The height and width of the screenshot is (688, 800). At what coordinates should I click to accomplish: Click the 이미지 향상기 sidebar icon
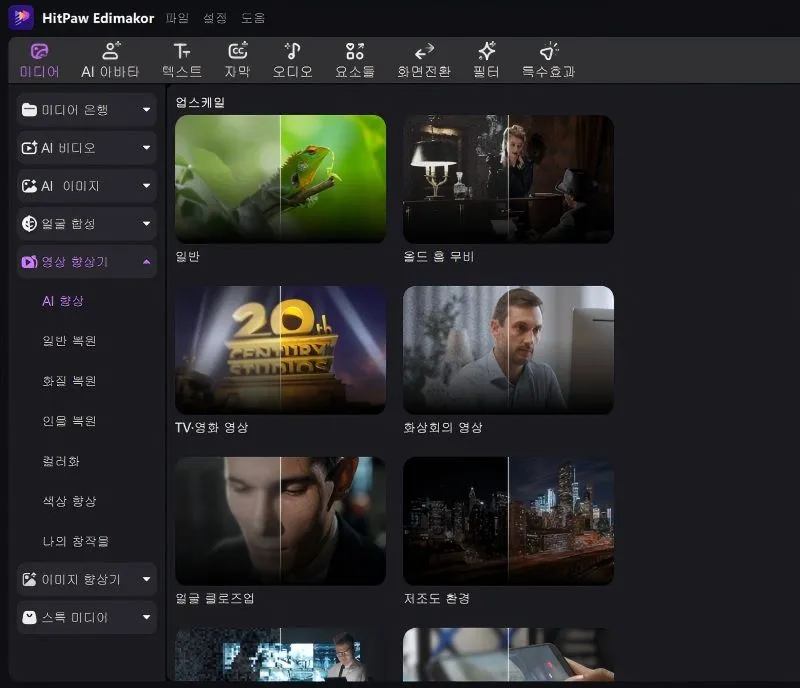(x=30, y=579)
